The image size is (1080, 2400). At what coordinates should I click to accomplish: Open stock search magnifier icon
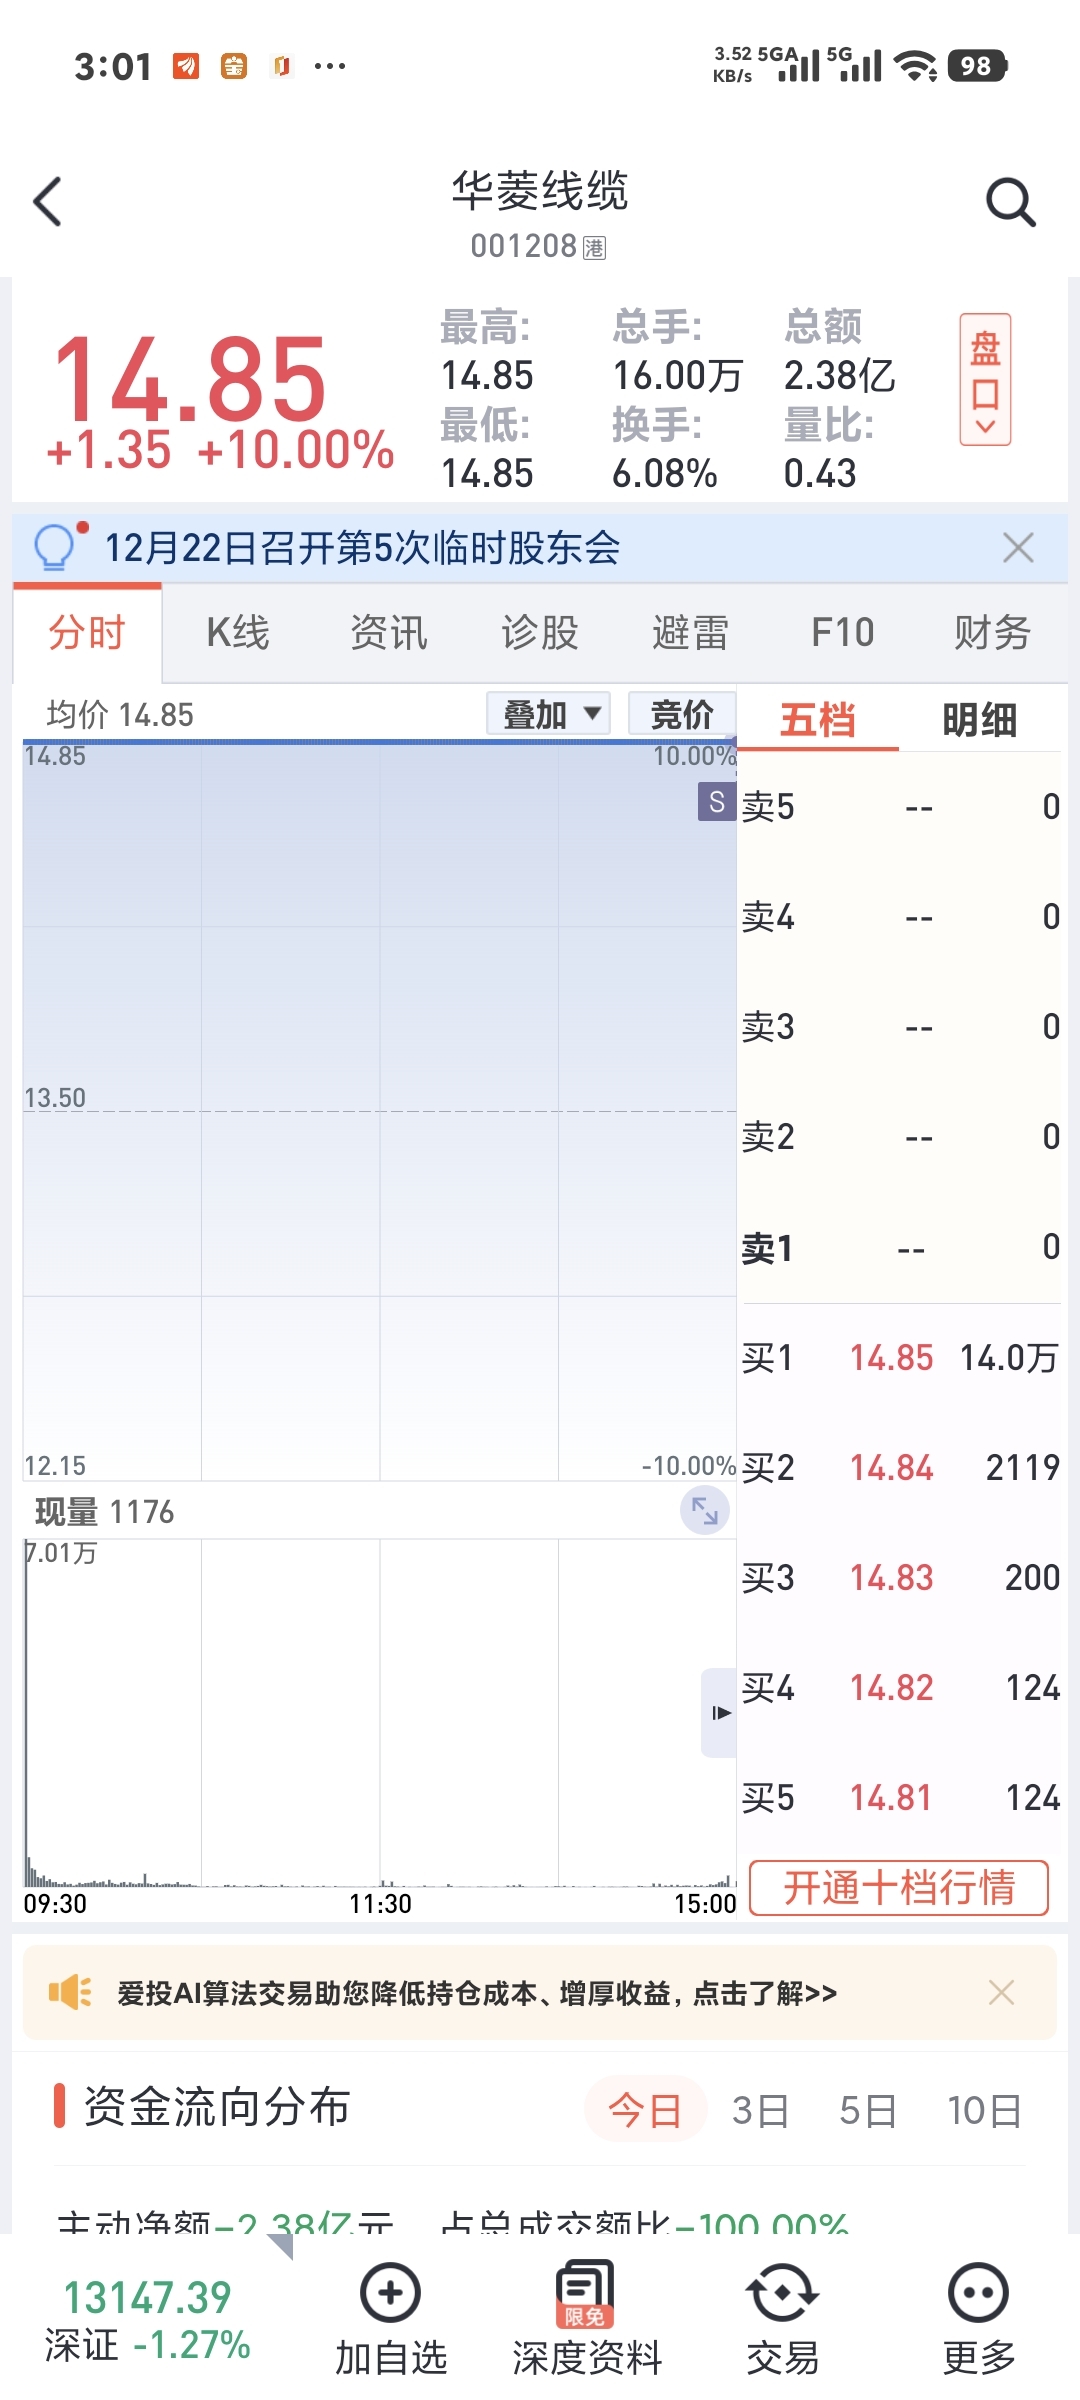click(x=1010, y=202)
